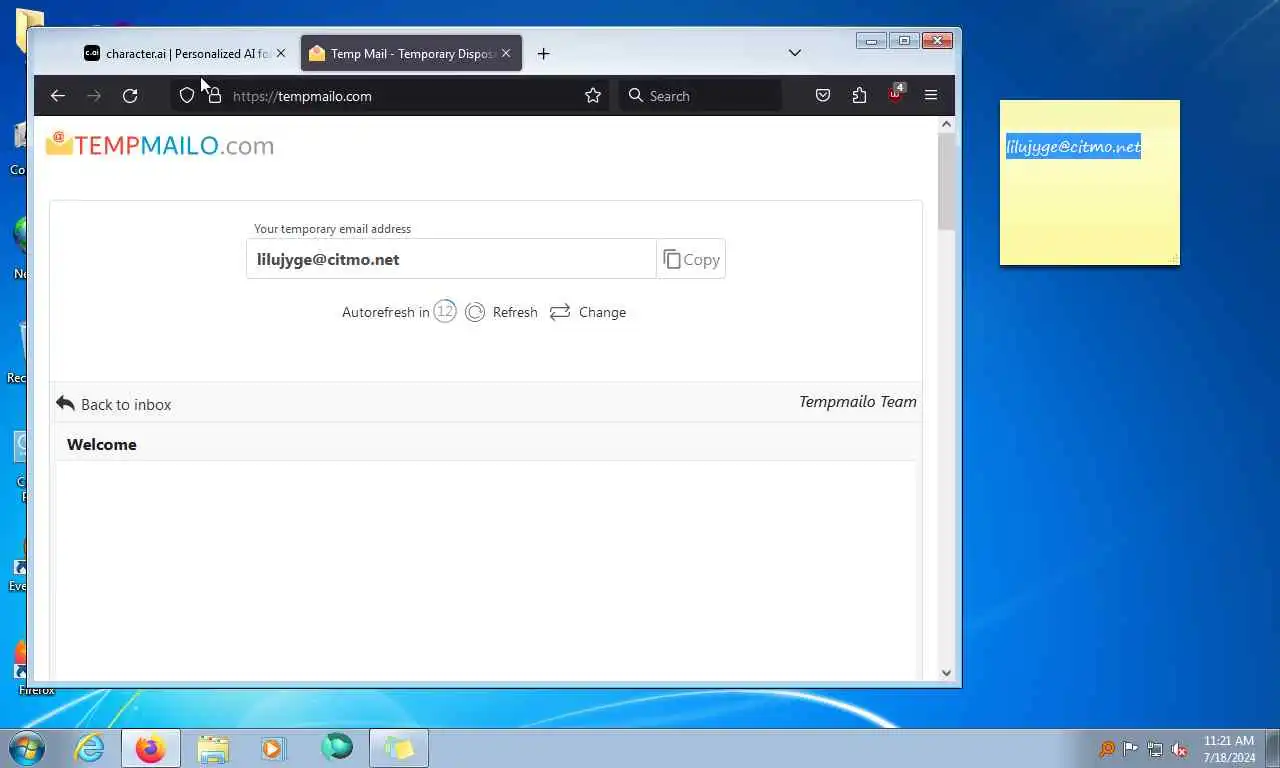This screenshot has width=1280, height=768.
Task: Open Windows Media Player on taskbar
Action: point(273,748)
